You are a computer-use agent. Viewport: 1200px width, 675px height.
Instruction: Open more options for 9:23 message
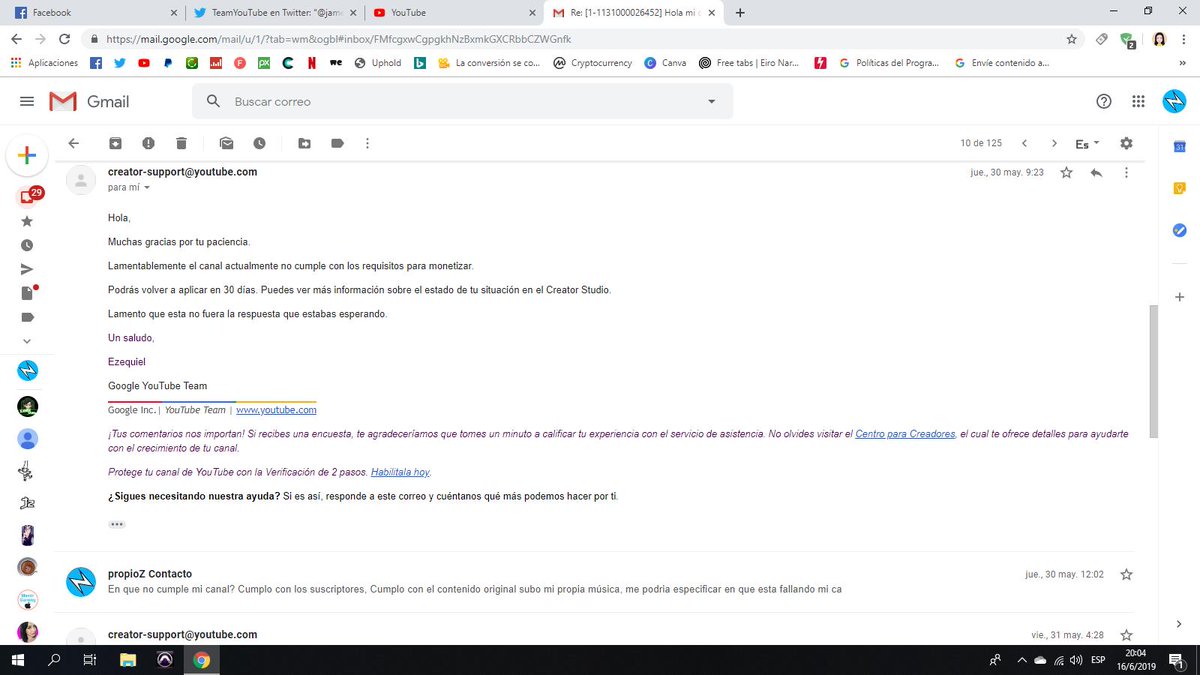[1126, 172]
